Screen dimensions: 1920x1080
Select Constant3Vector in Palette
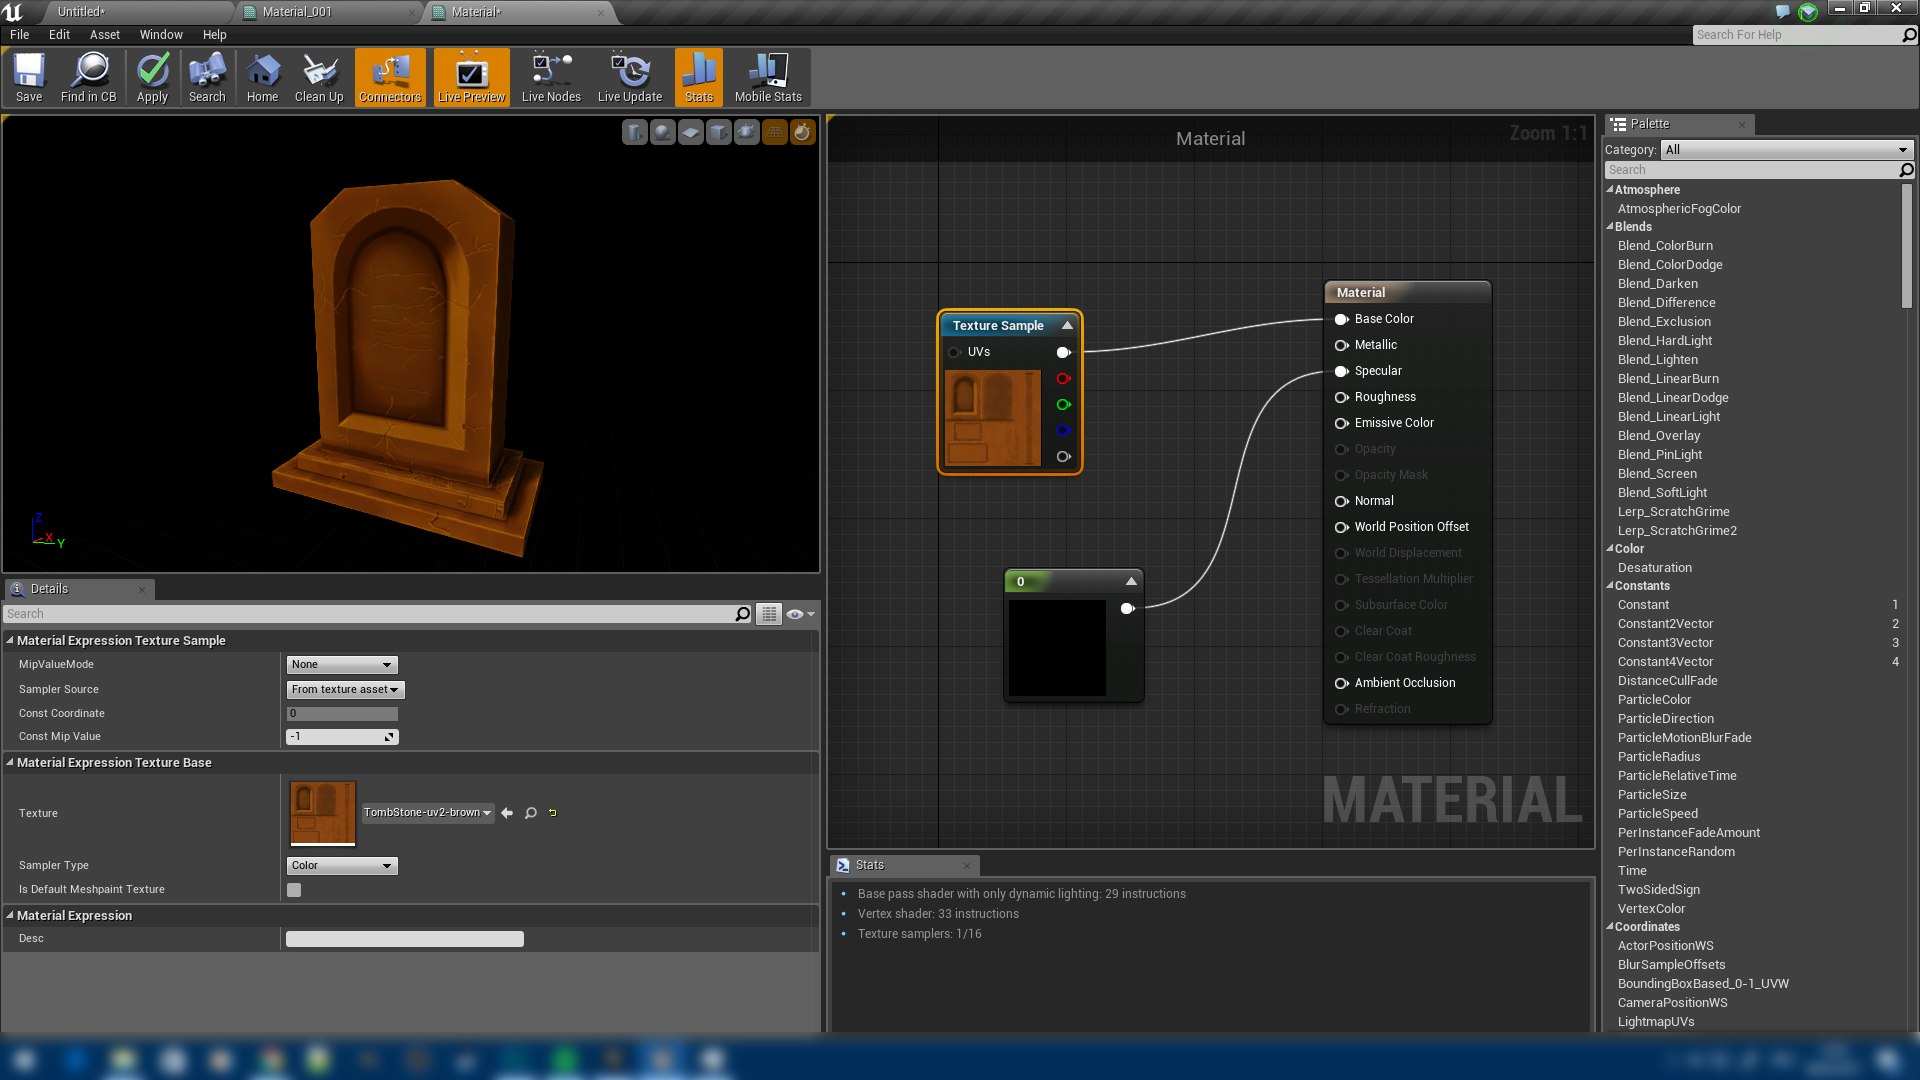(x=1665, y=643)
